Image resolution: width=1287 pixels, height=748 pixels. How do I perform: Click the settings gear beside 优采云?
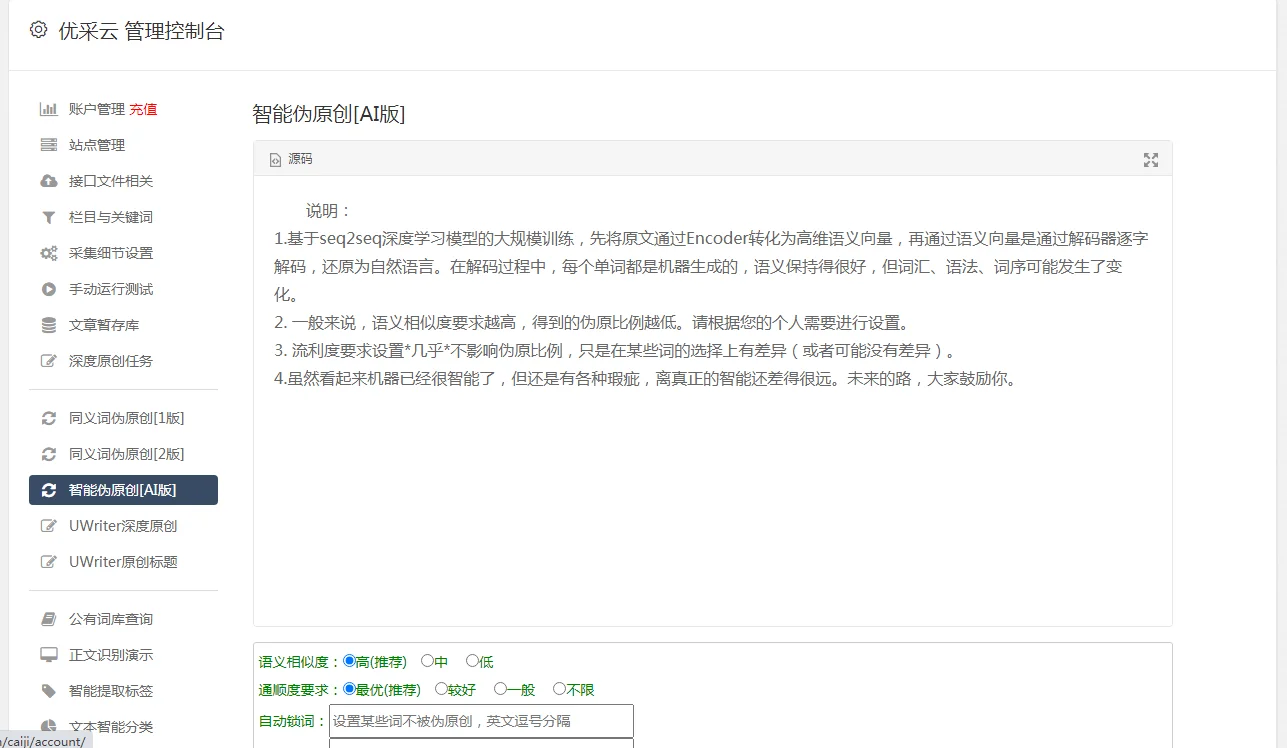[x=37, y=29]
